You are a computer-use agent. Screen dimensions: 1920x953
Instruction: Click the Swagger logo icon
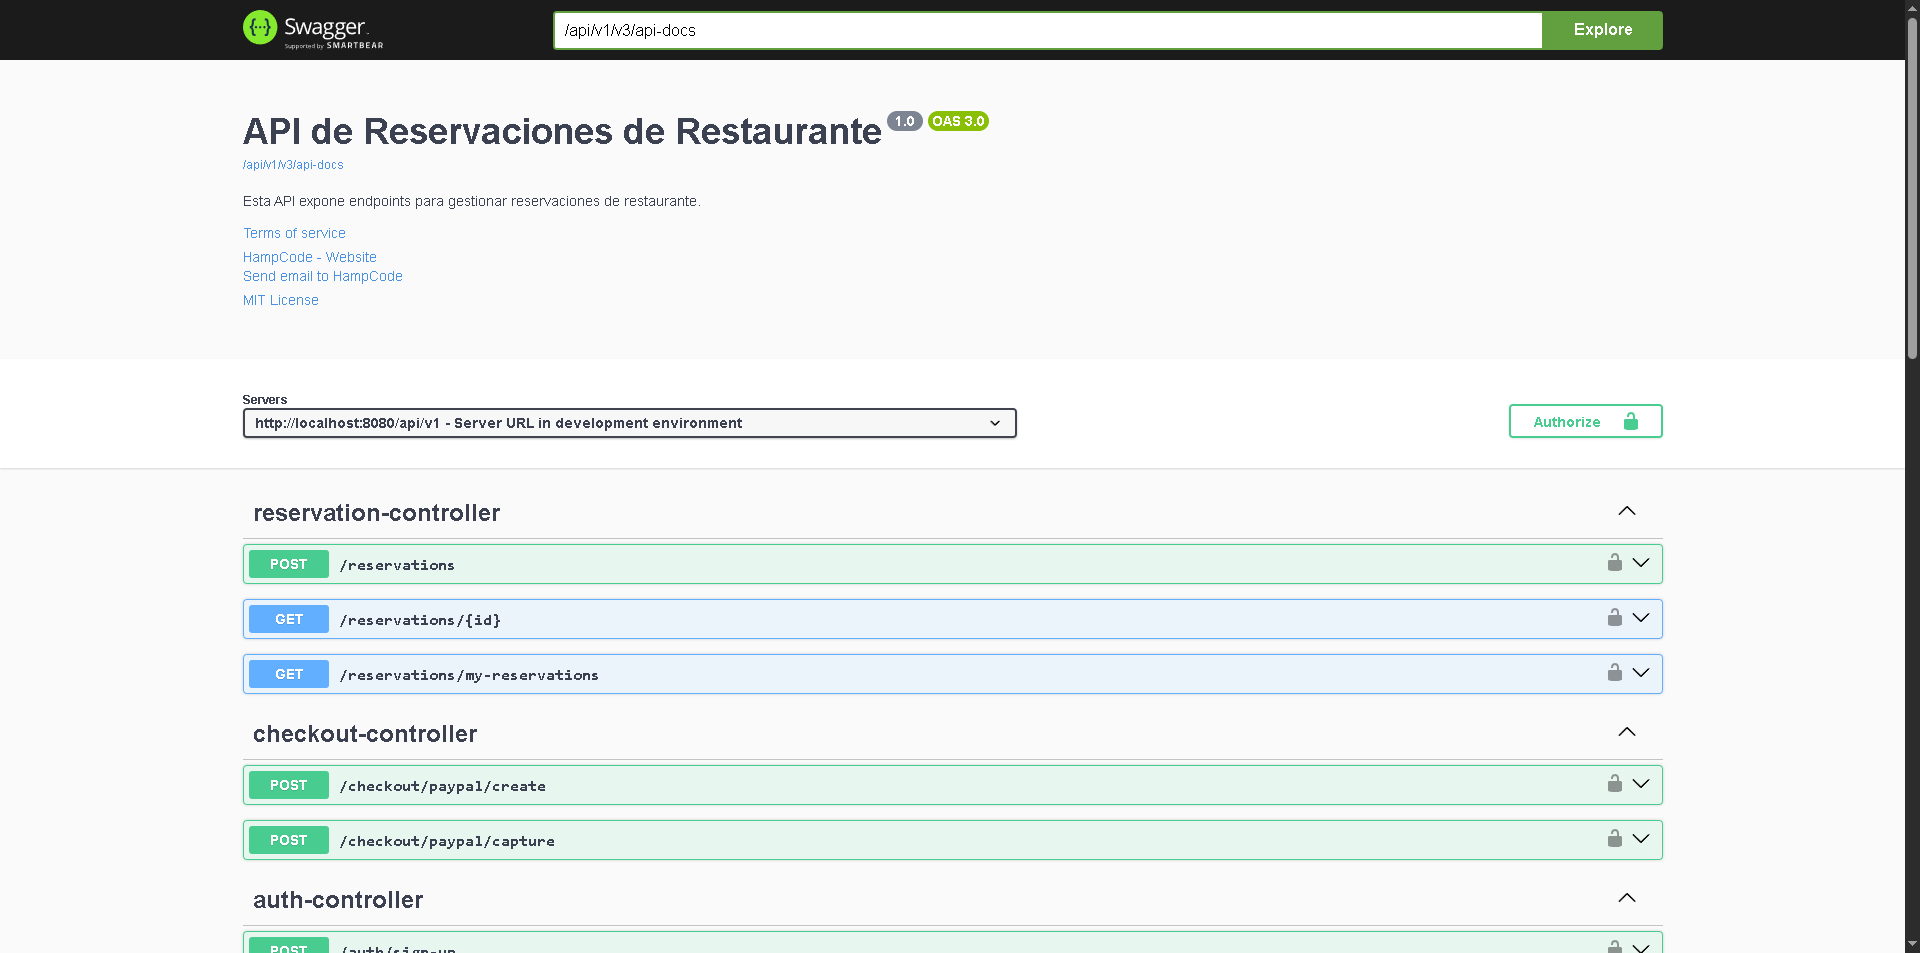pos(260,29)
